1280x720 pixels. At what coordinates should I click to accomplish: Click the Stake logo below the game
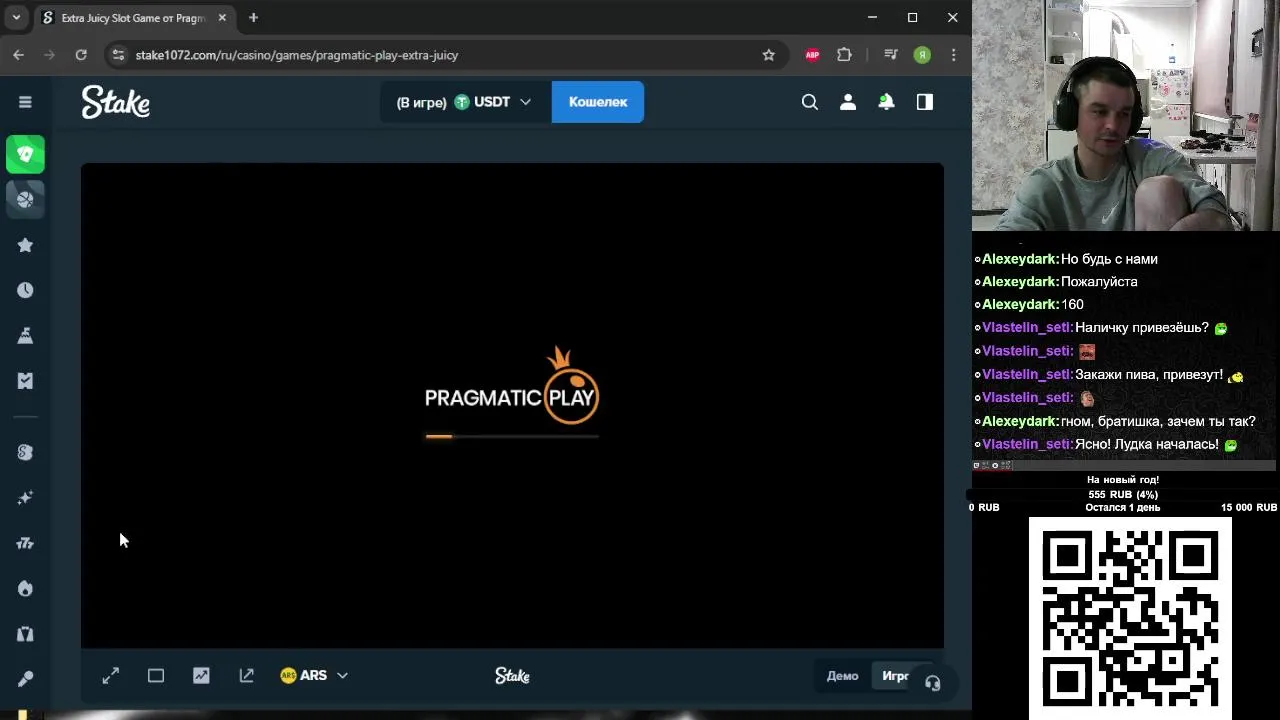tap(512, 676)
